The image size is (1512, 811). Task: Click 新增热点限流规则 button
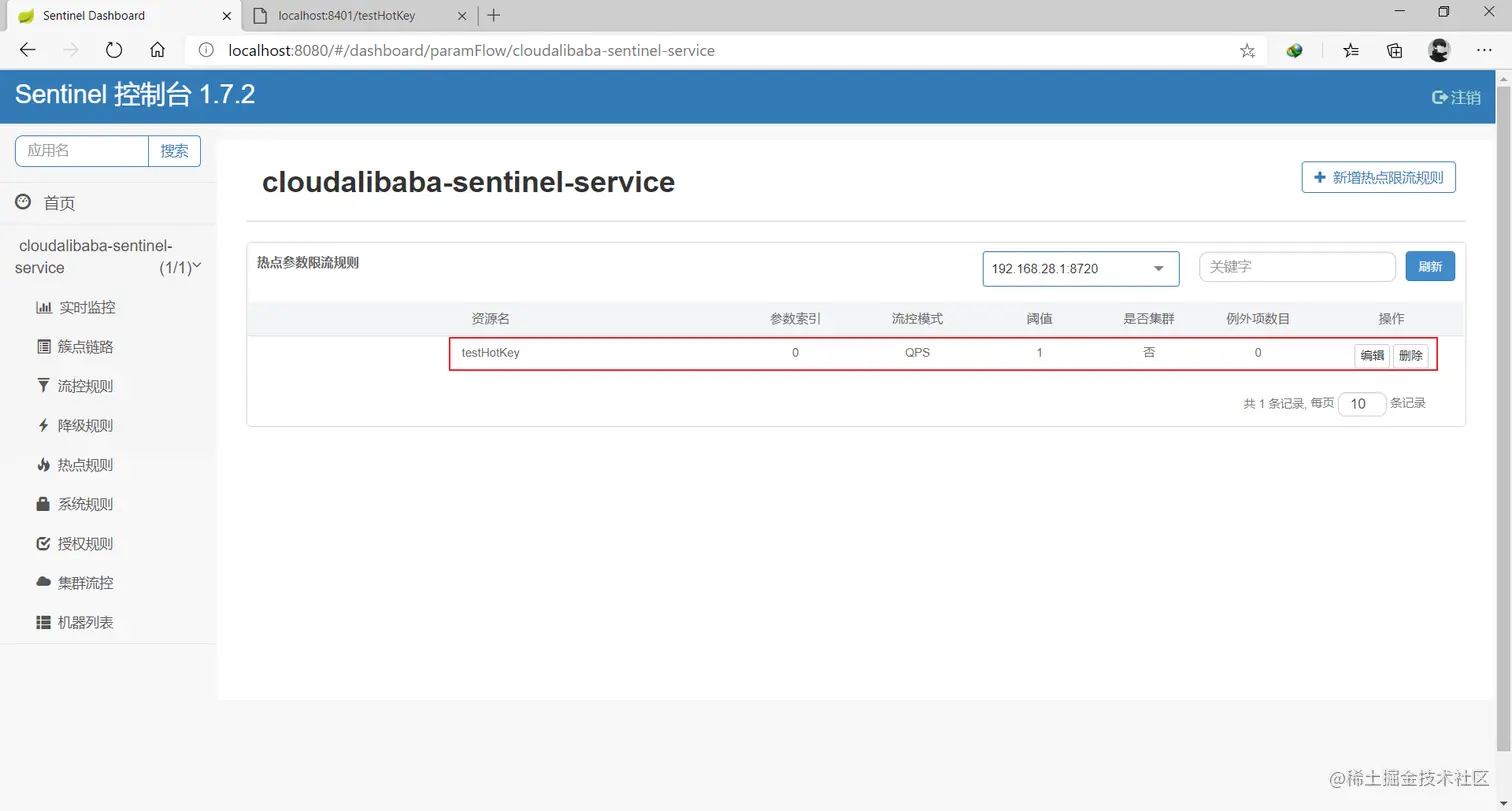pos(1378,177)
